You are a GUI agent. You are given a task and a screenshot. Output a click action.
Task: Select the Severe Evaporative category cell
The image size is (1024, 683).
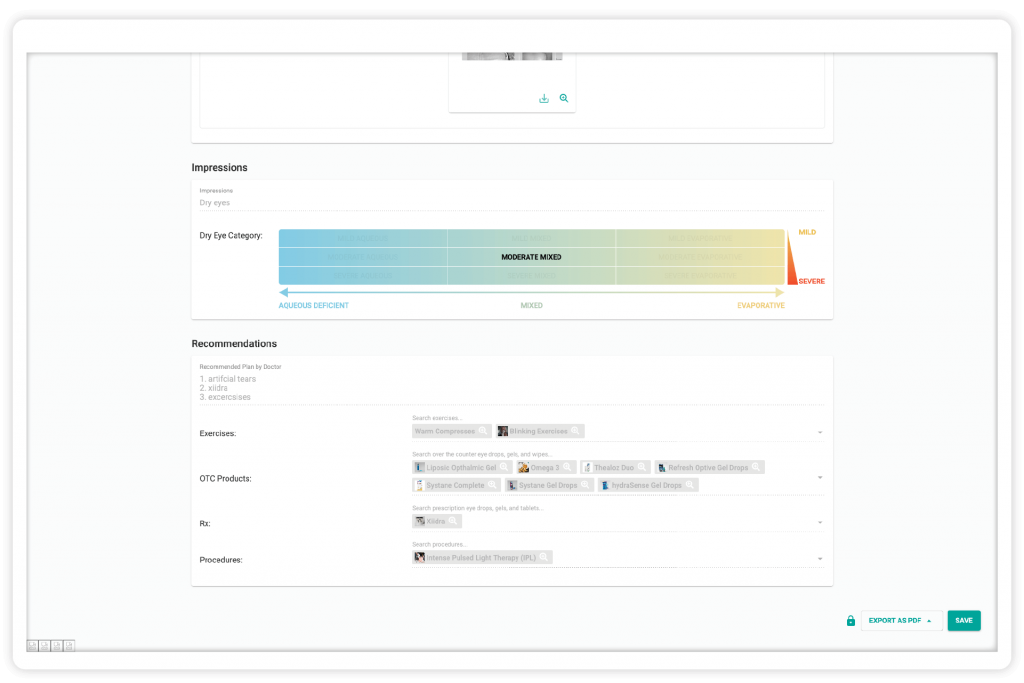pyautogui.click(x=700, y=276)
